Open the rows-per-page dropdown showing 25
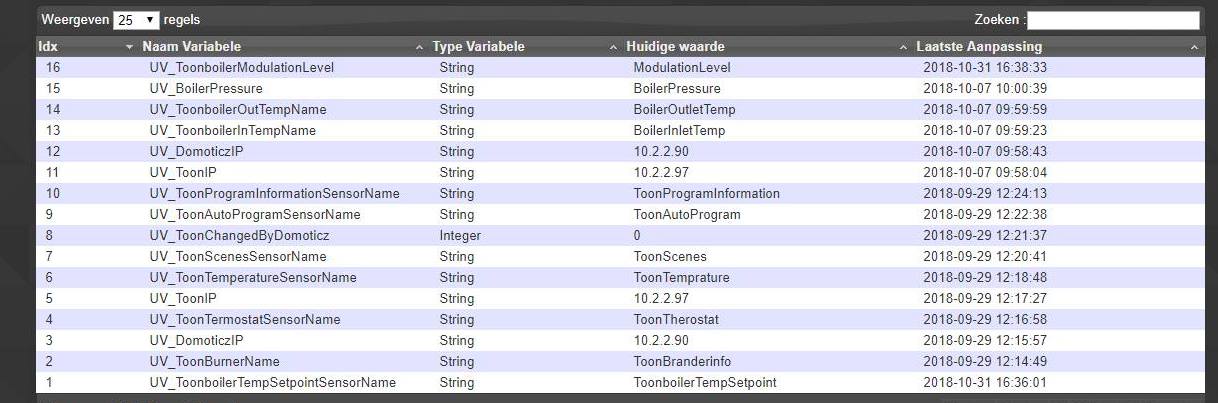Viewport: 1218px width, 403px height. (136, 19)
